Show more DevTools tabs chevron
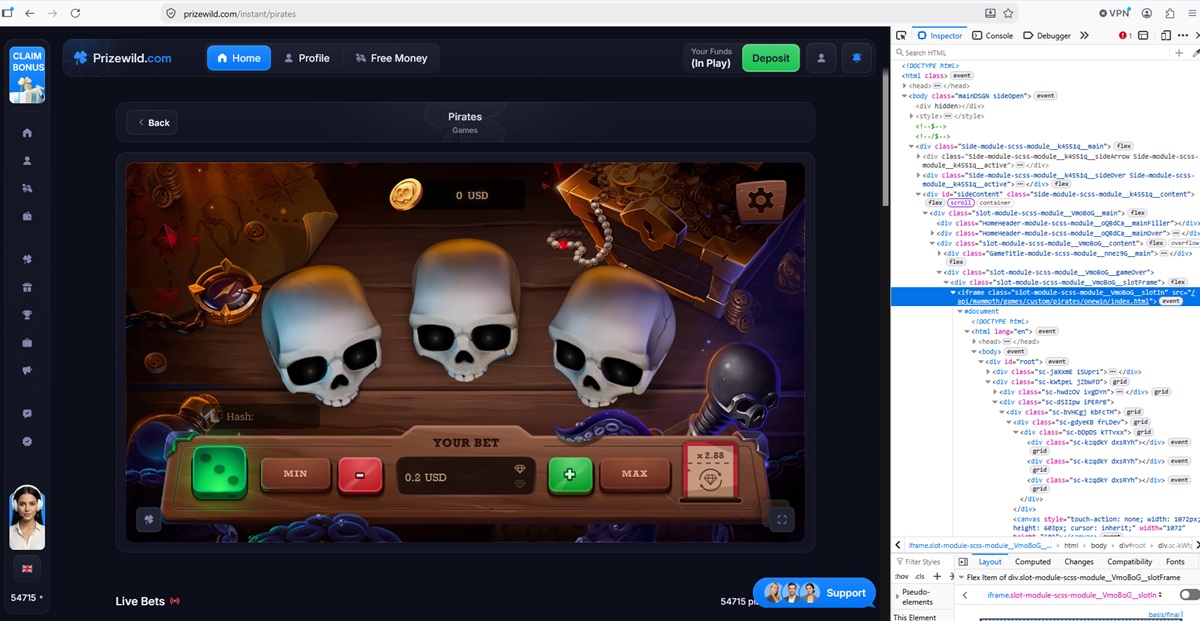Screen dimensions: 1200x621 1084,35
